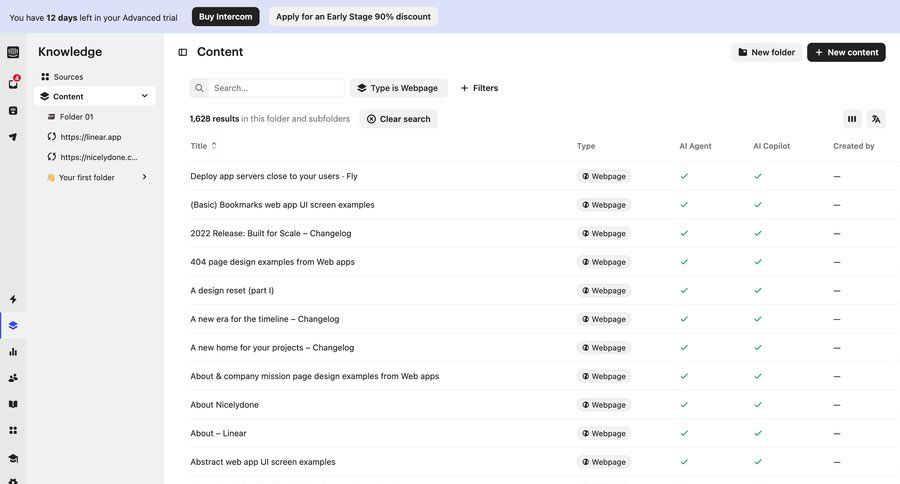Click AI Agent checkmark for Deploy app servers row

click(x=684, y=176)
